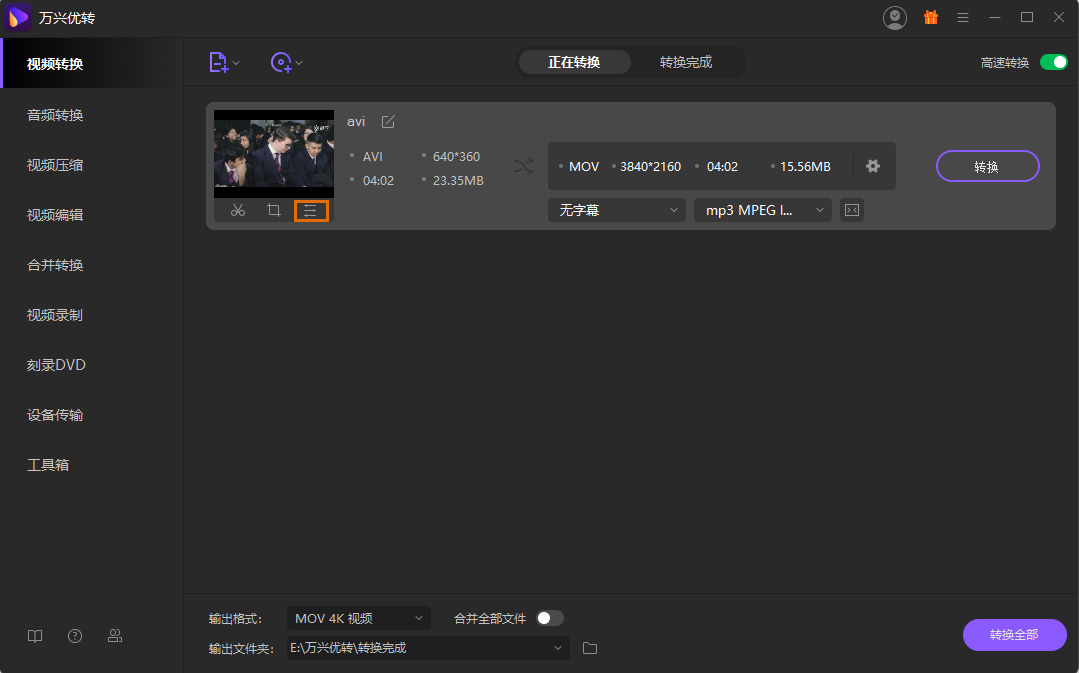
Task: Click the load DVD disc icon
Action: click(x=282, y=62)
